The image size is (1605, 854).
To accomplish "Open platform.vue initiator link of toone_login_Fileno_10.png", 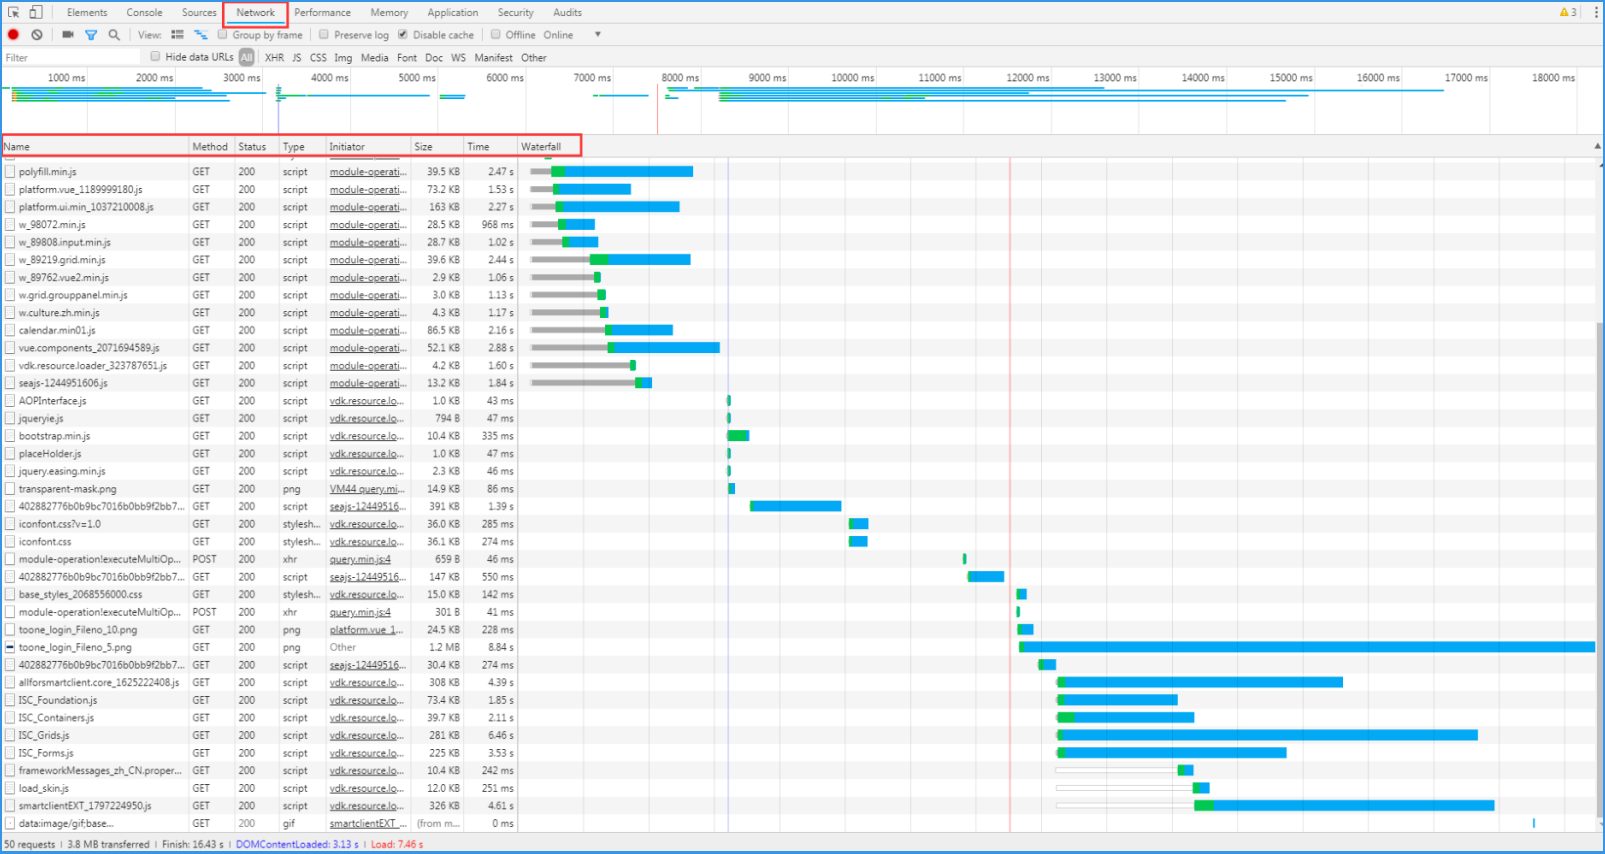I will point(366,630).
